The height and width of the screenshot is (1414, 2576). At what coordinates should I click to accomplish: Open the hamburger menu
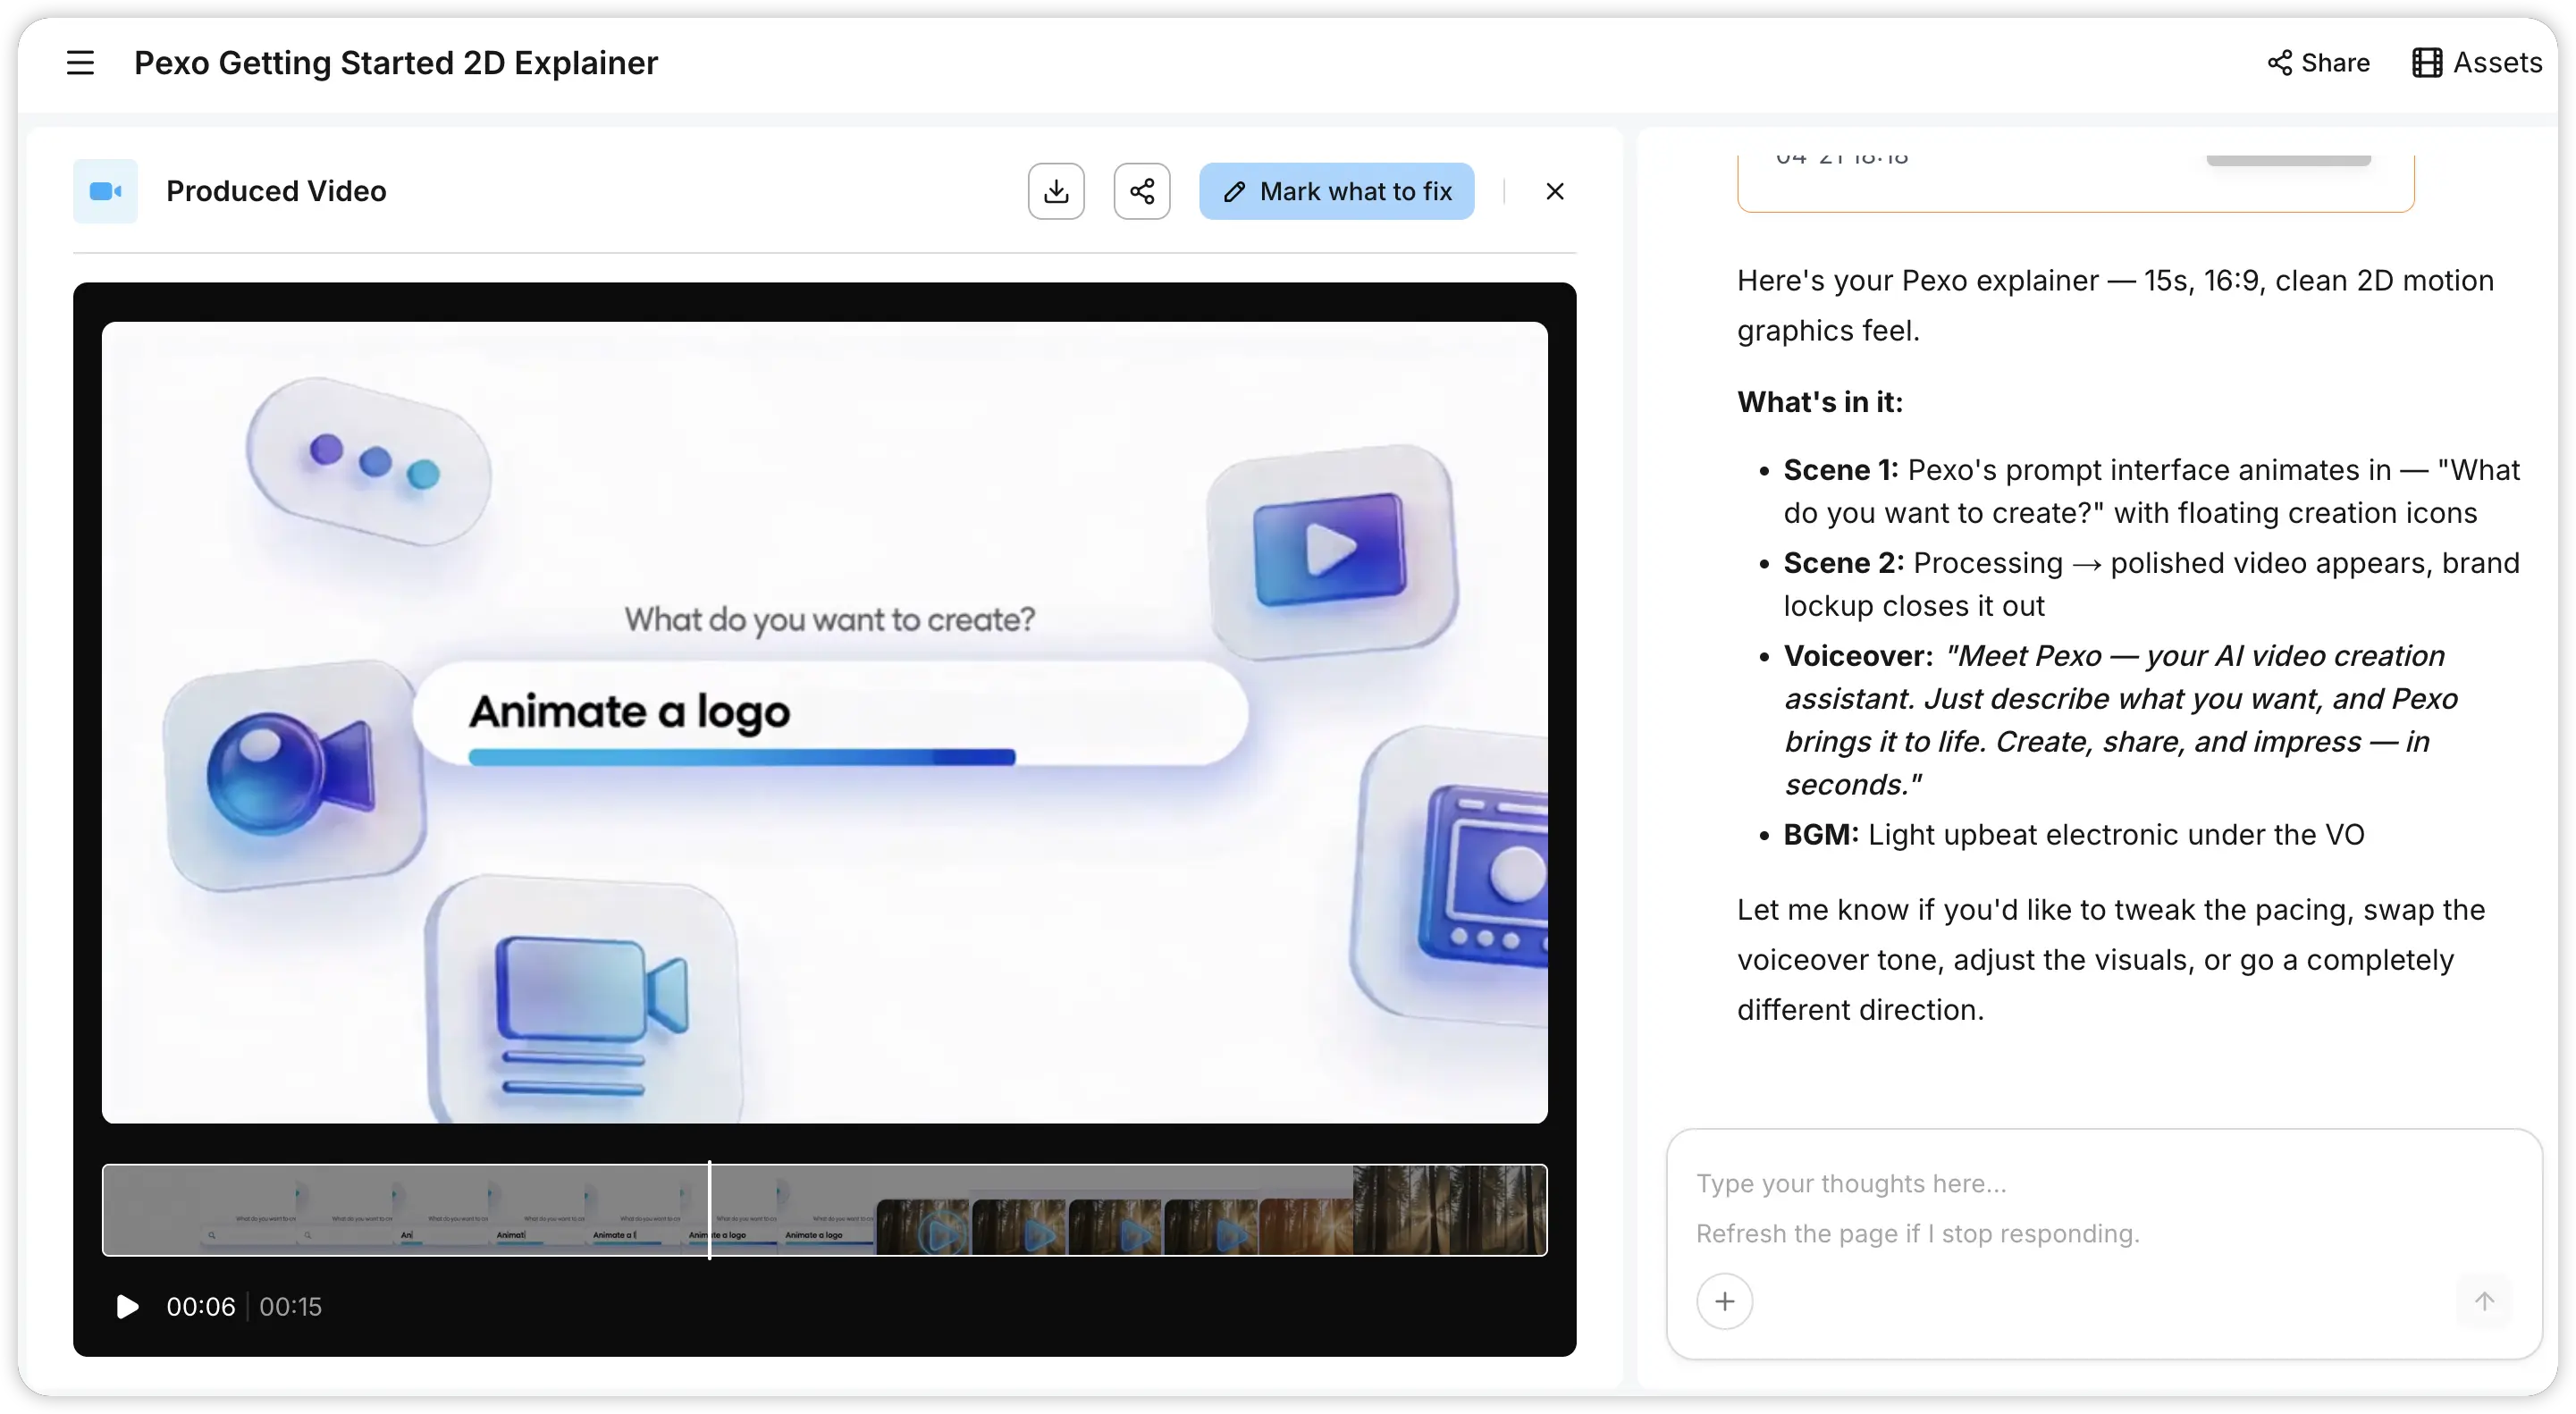click(x=80, y=63)
